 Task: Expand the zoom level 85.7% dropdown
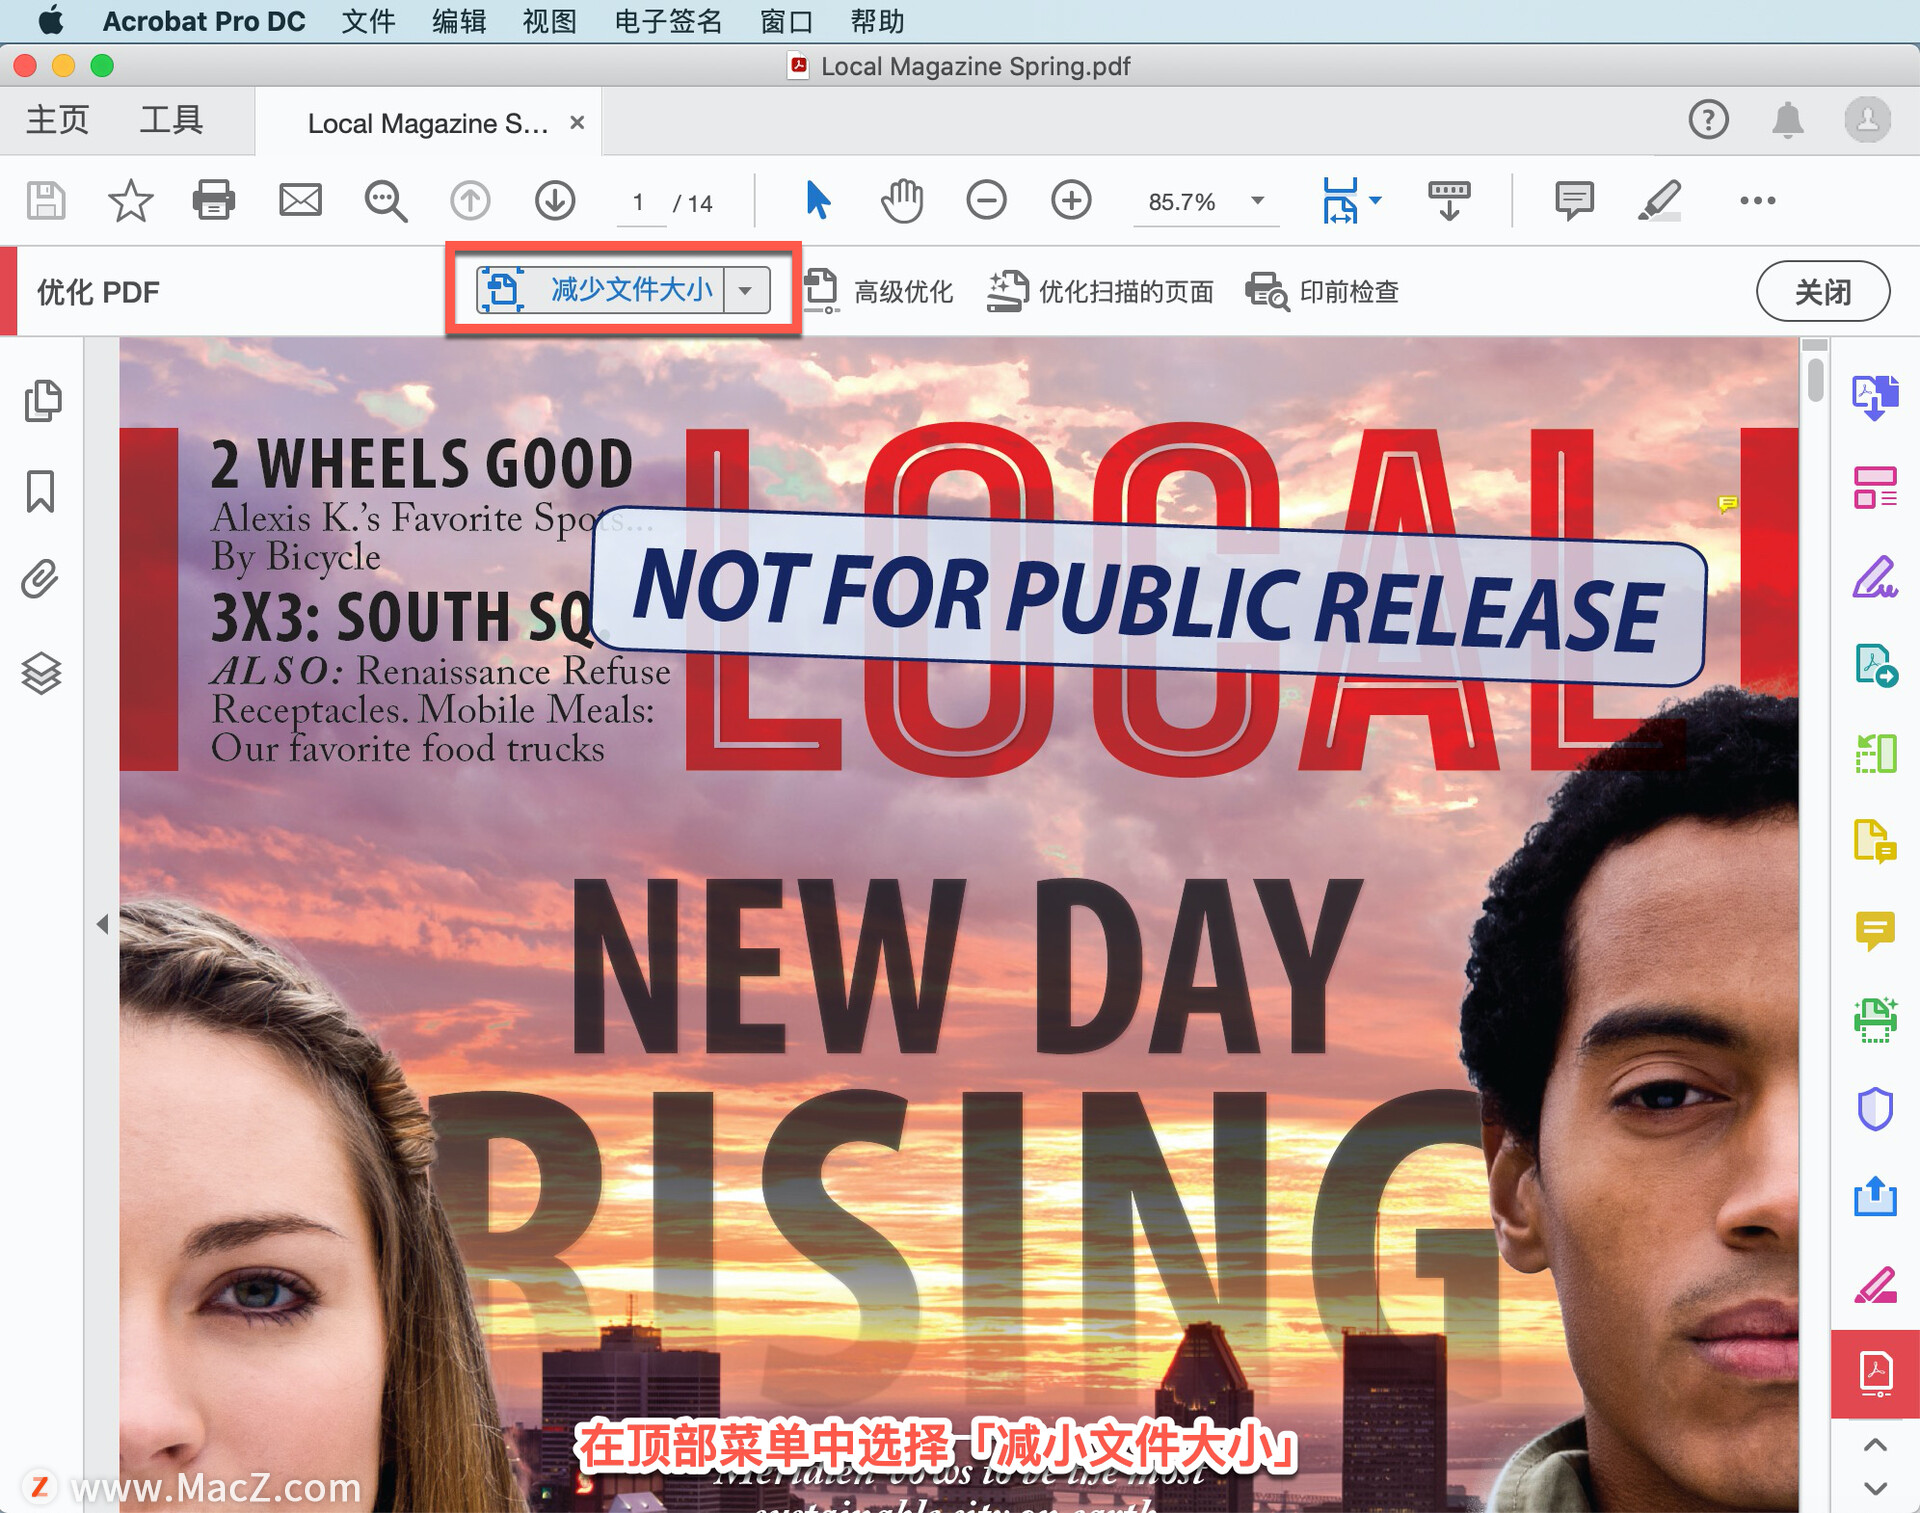pos(1258,201)
